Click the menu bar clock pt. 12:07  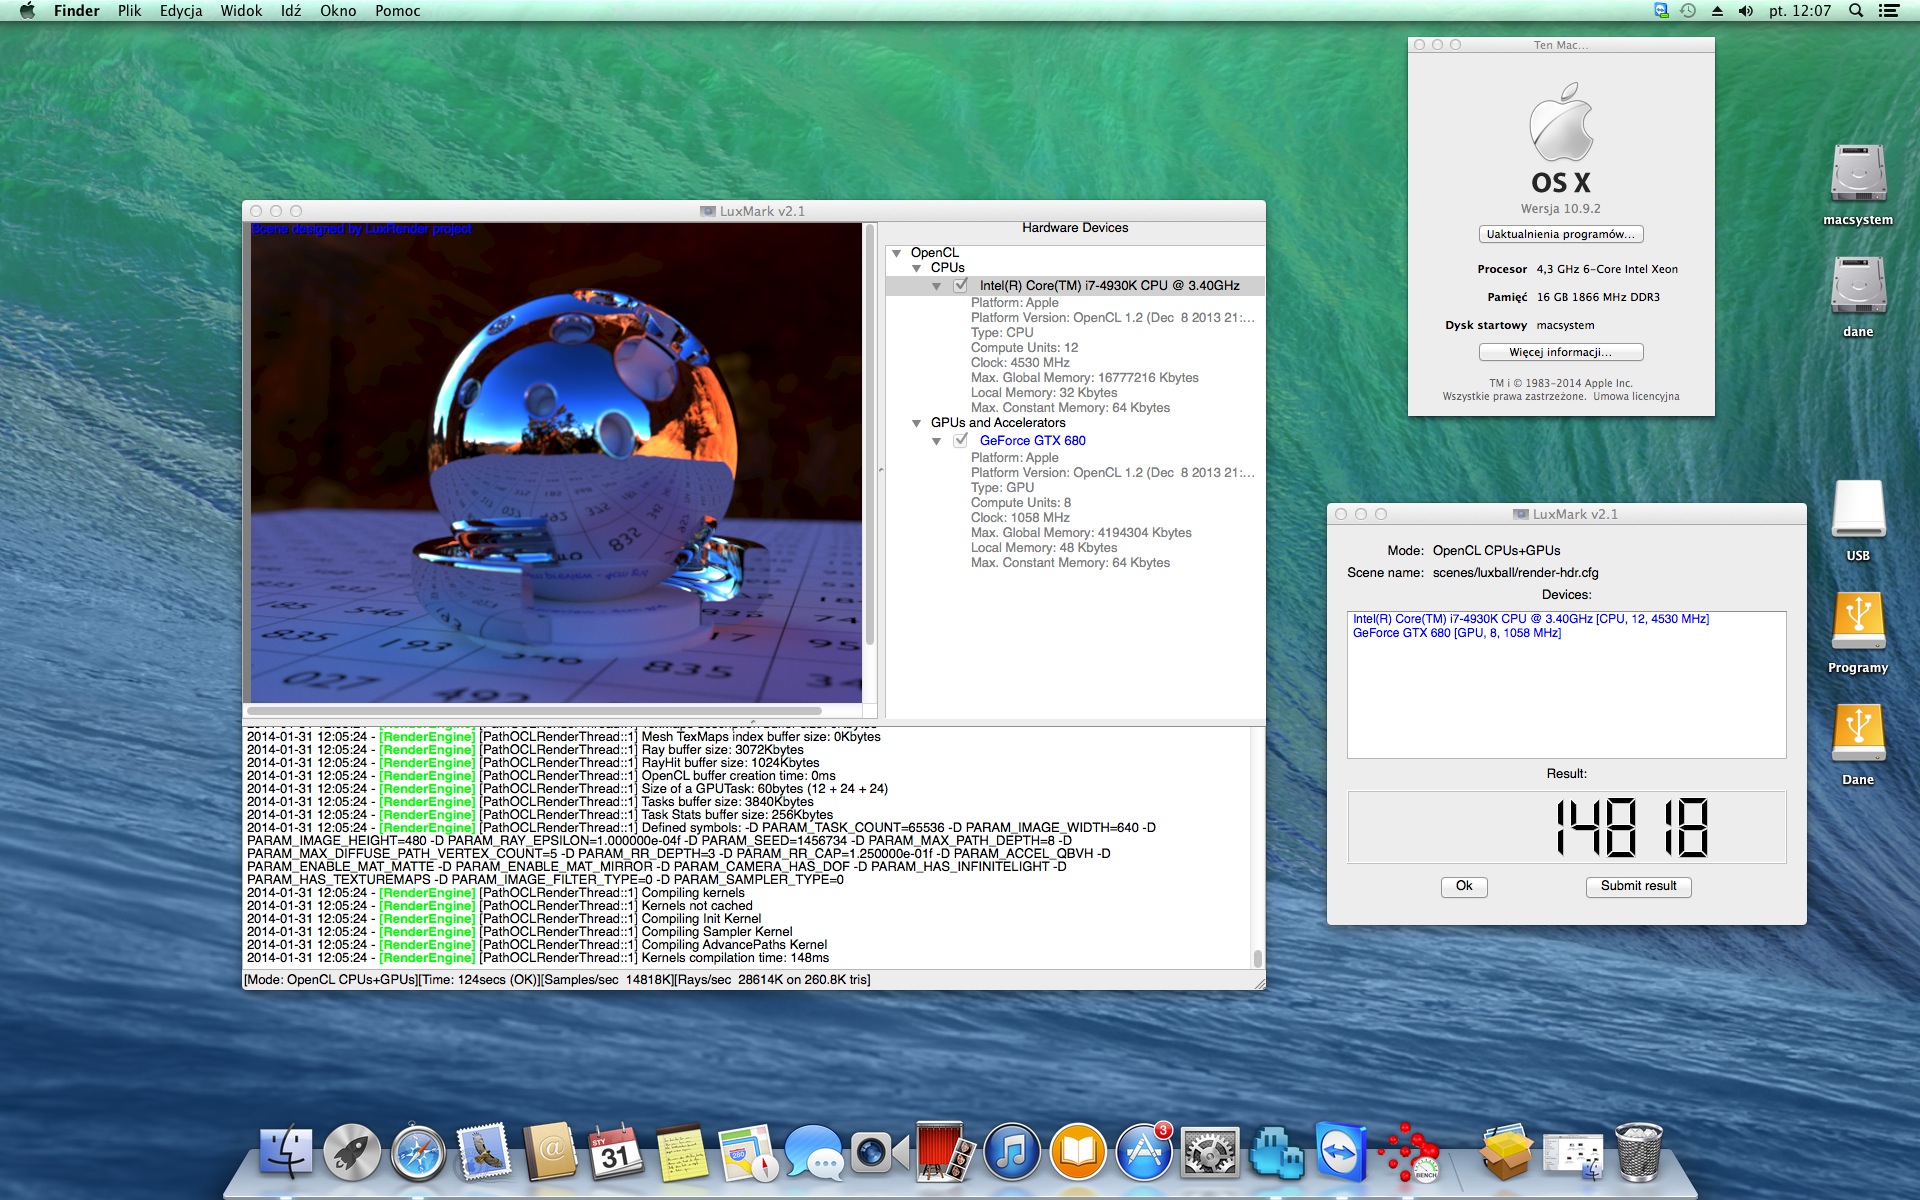pos(1800,11)
